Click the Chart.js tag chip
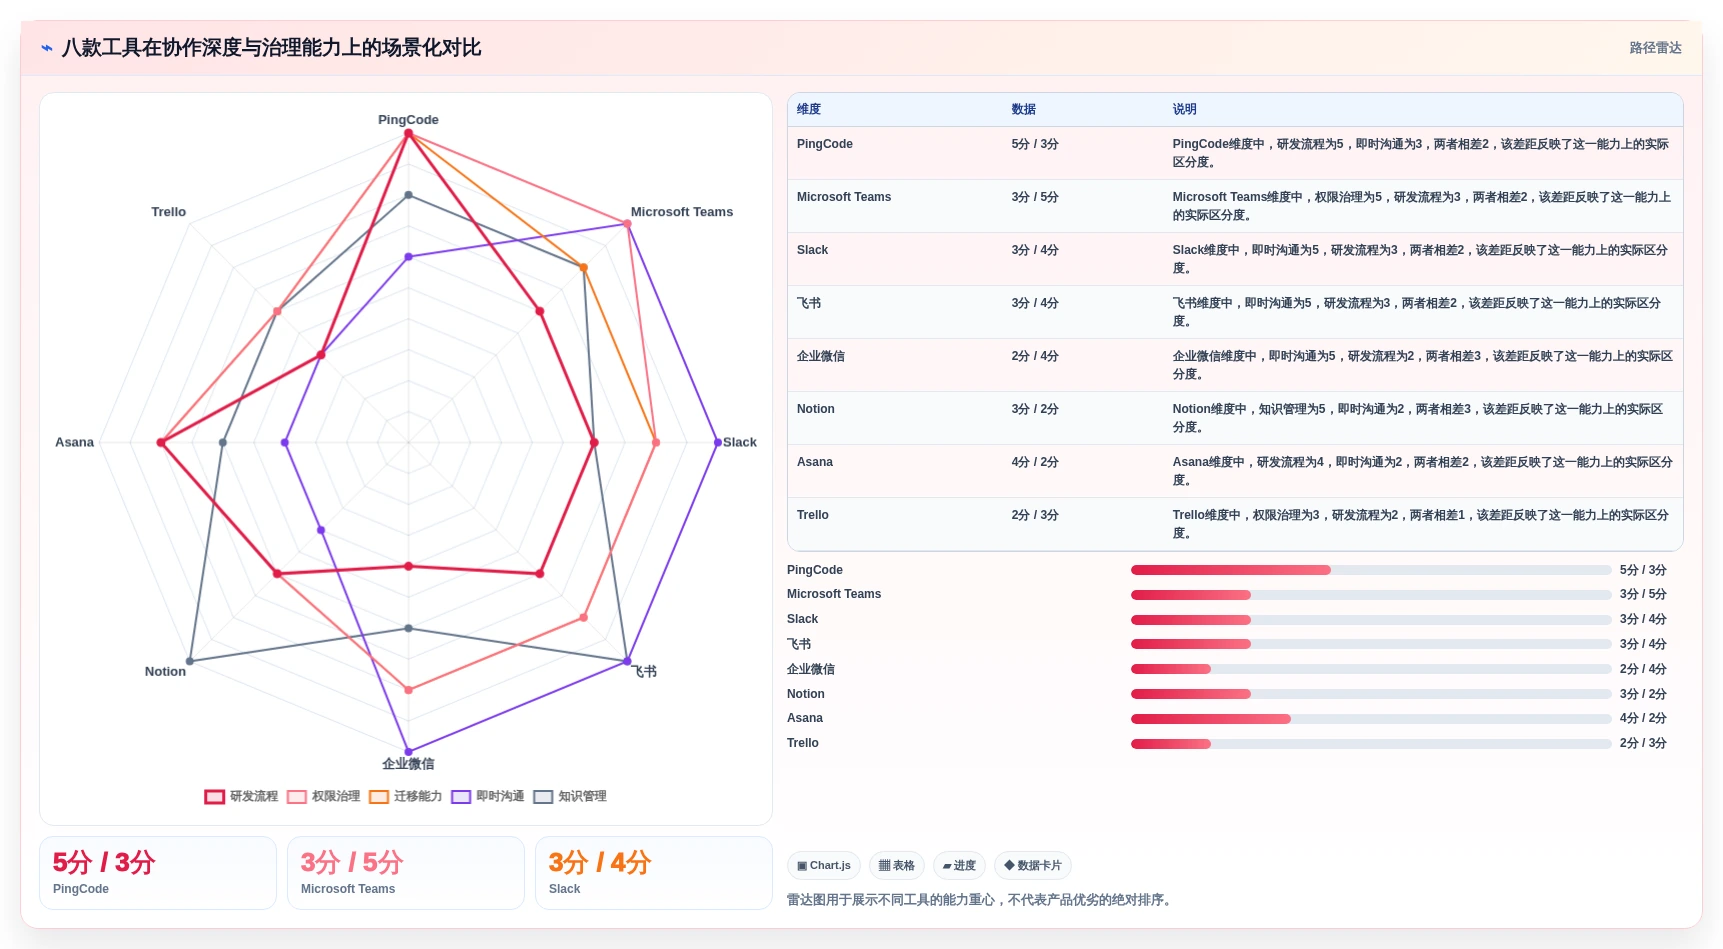This screenshot has height=949, width=1723. 824,866
